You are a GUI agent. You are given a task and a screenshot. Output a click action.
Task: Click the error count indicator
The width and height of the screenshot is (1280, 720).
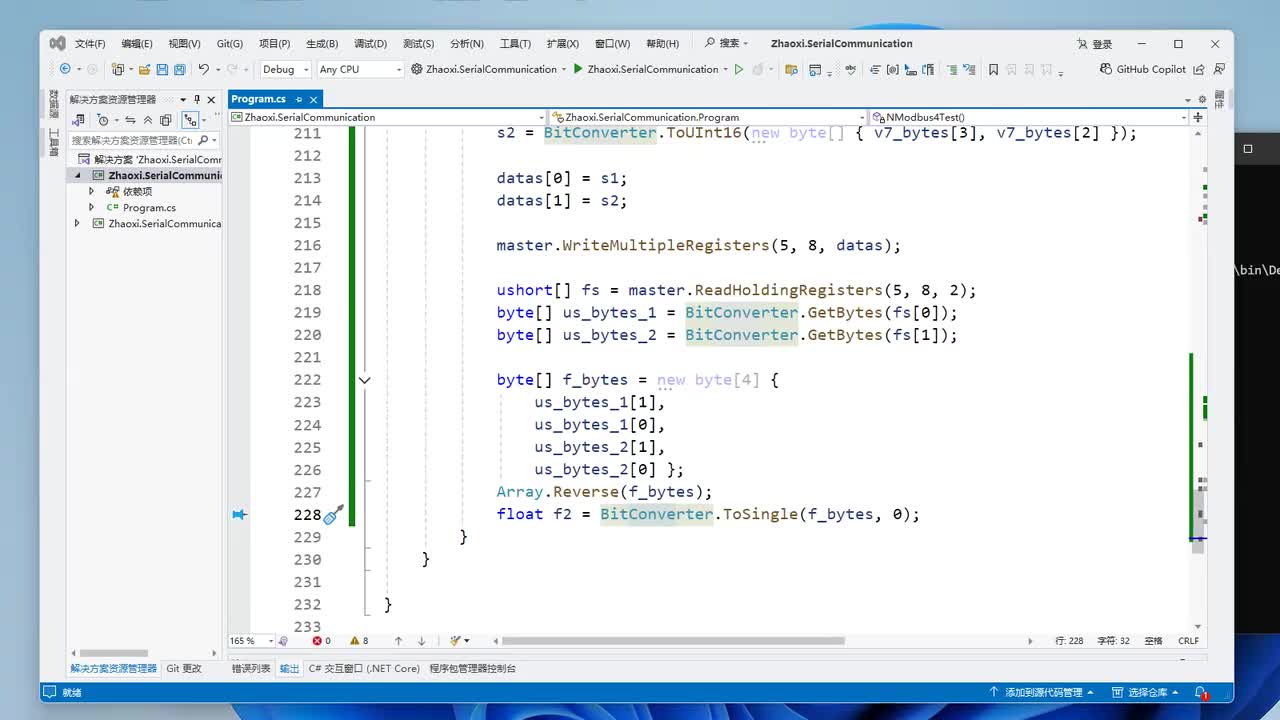click(x=321, y=641)
